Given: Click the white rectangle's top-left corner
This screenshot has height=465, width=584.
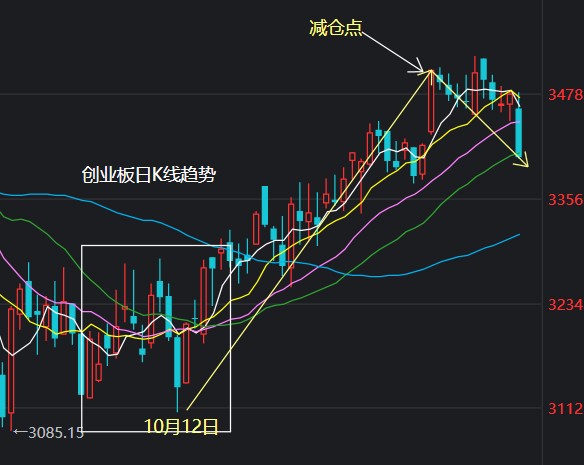Looking at the screenshot, I should tap(82, 246).
